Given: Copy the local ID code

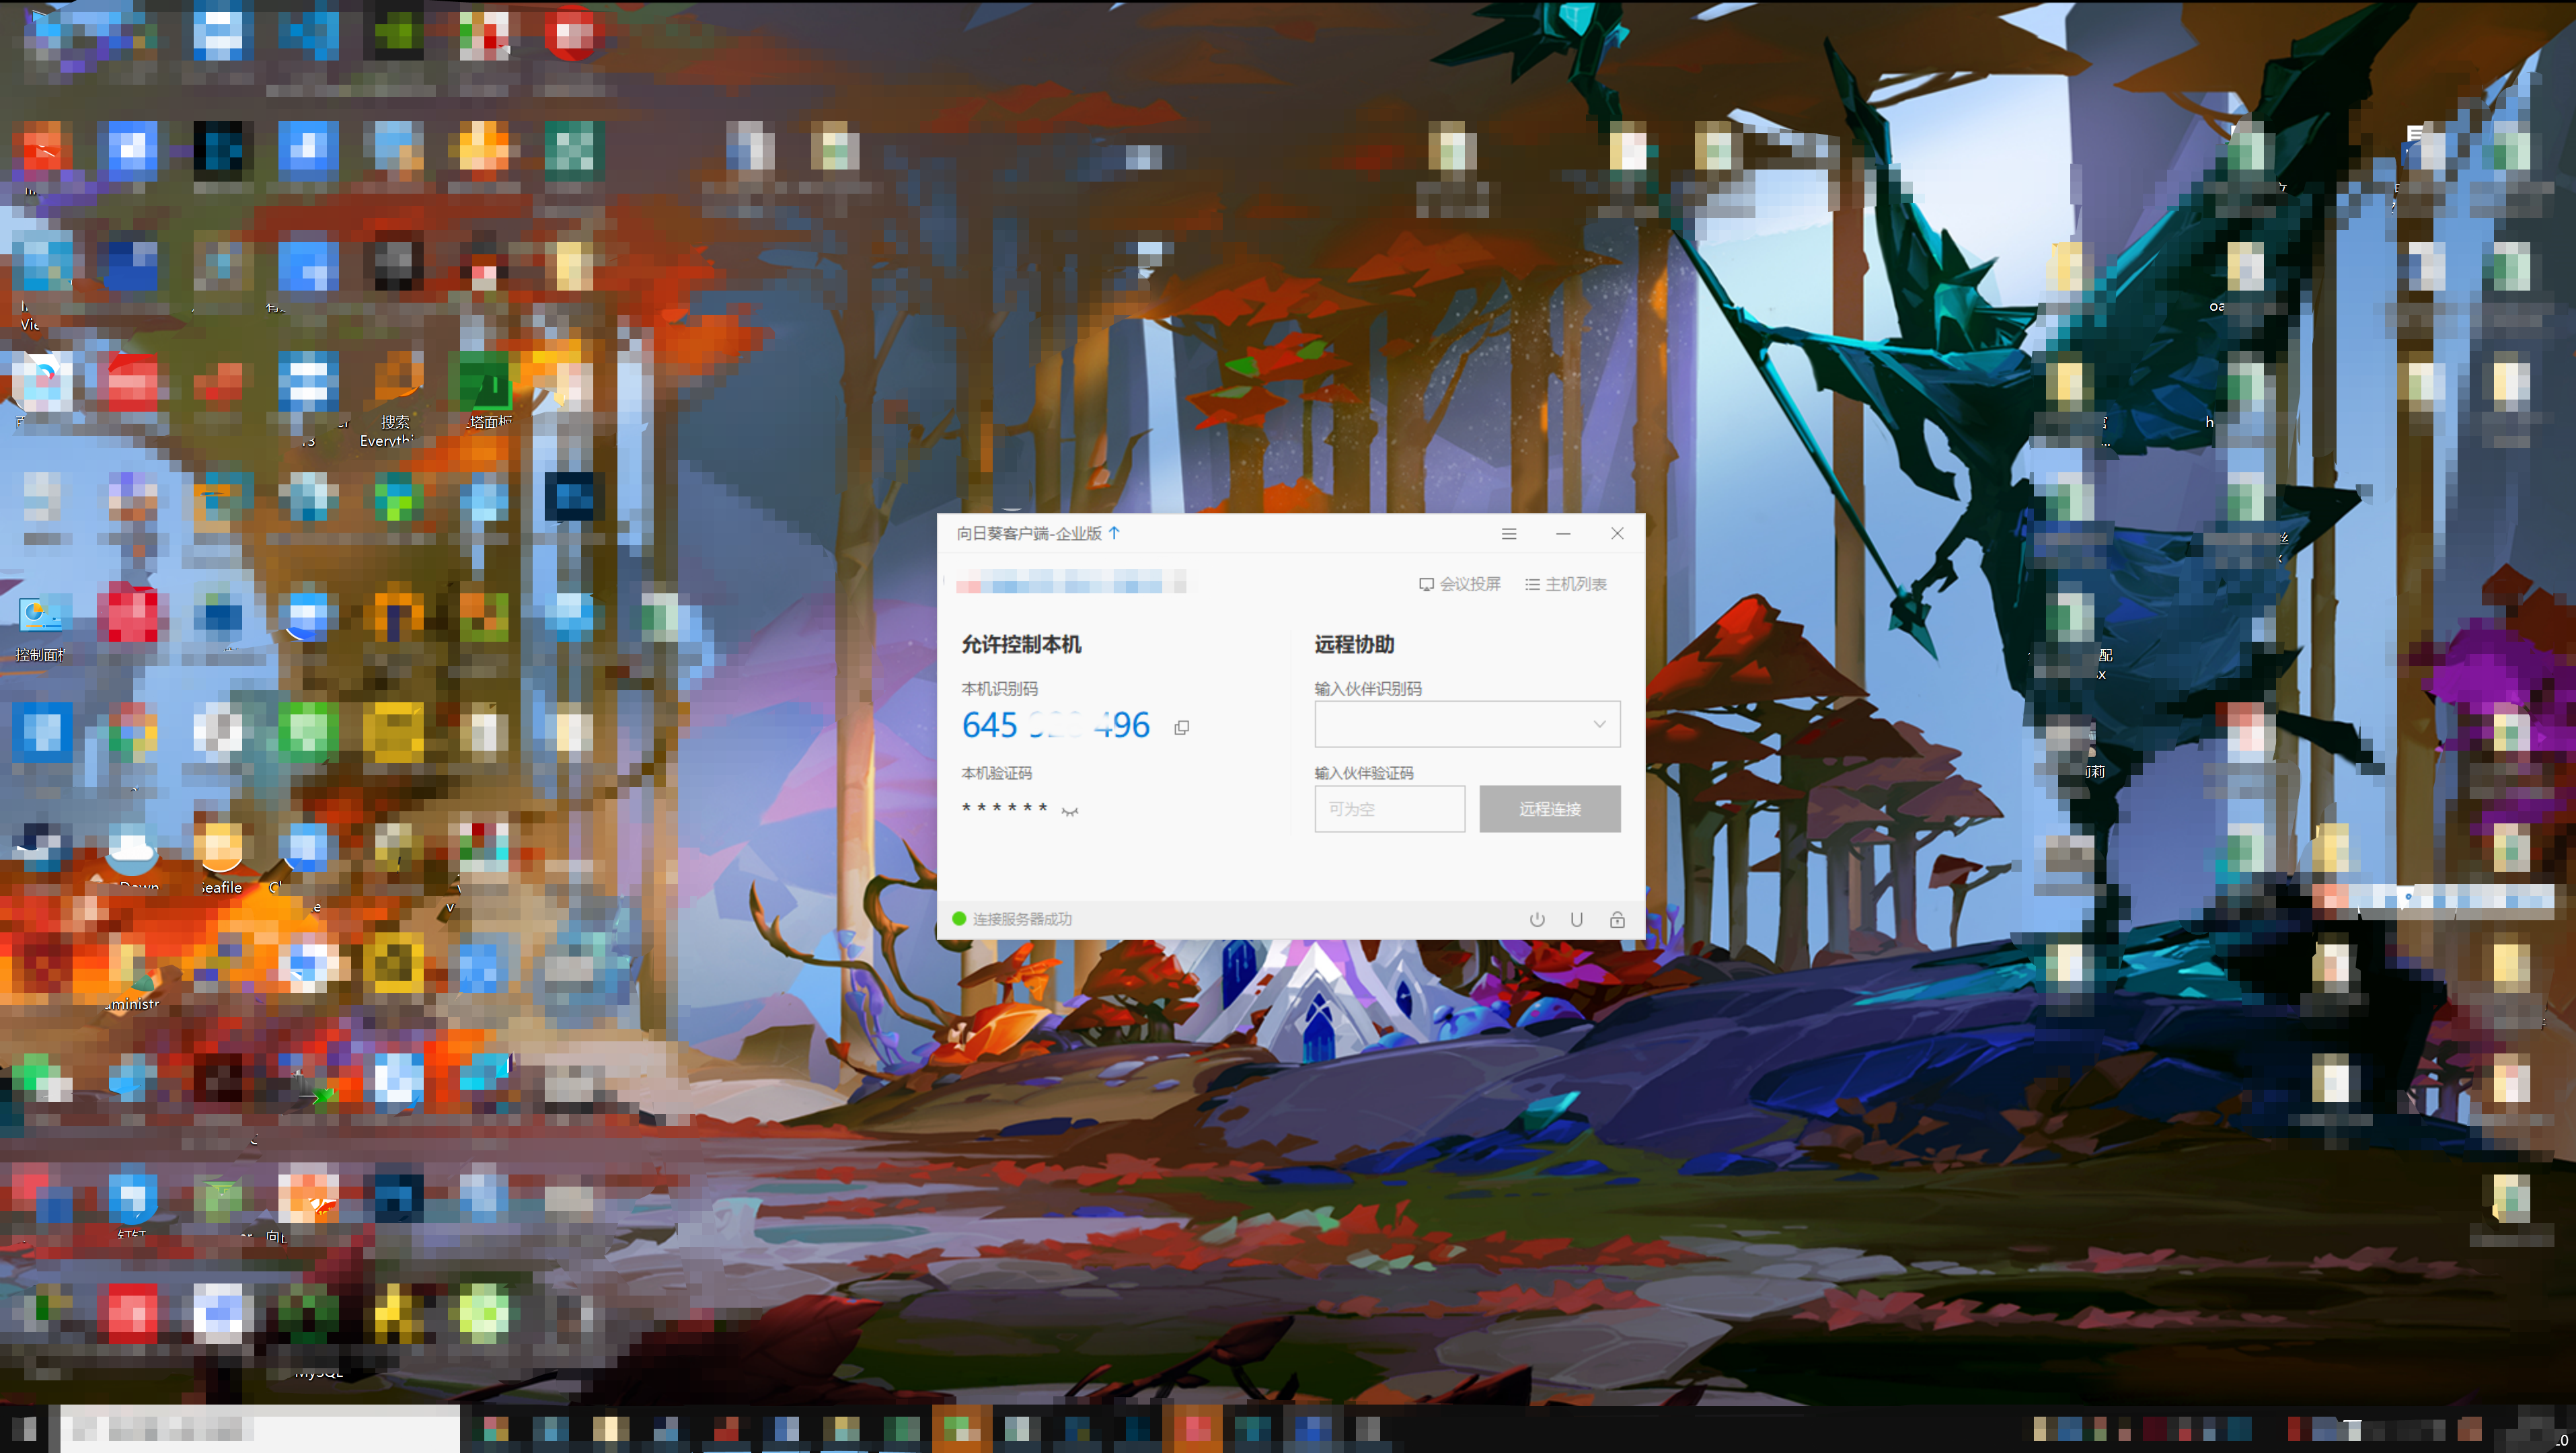Looking at the screenshot, I should [1182, 727].
